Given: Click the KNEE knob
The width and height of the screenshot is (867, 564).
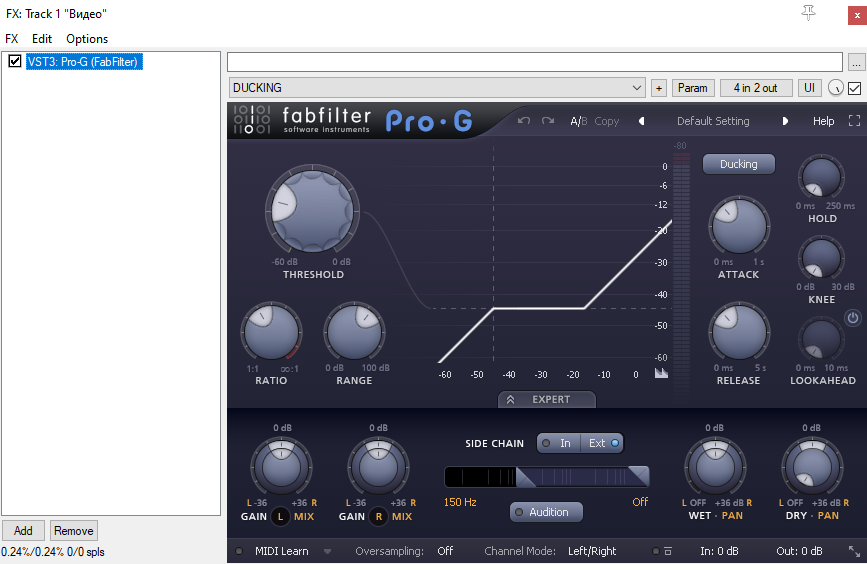Looking at the screenshot, I should click(x=821, y=258).
